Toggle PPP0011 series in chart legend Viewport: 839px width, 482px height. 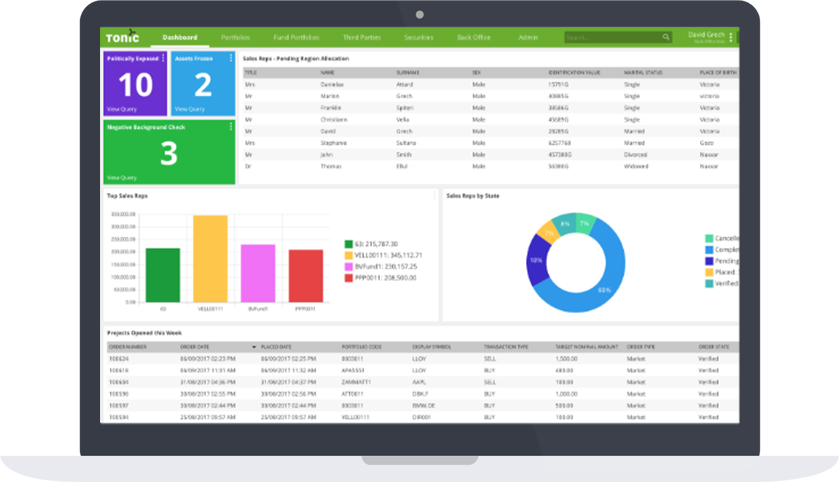[347, 279]
